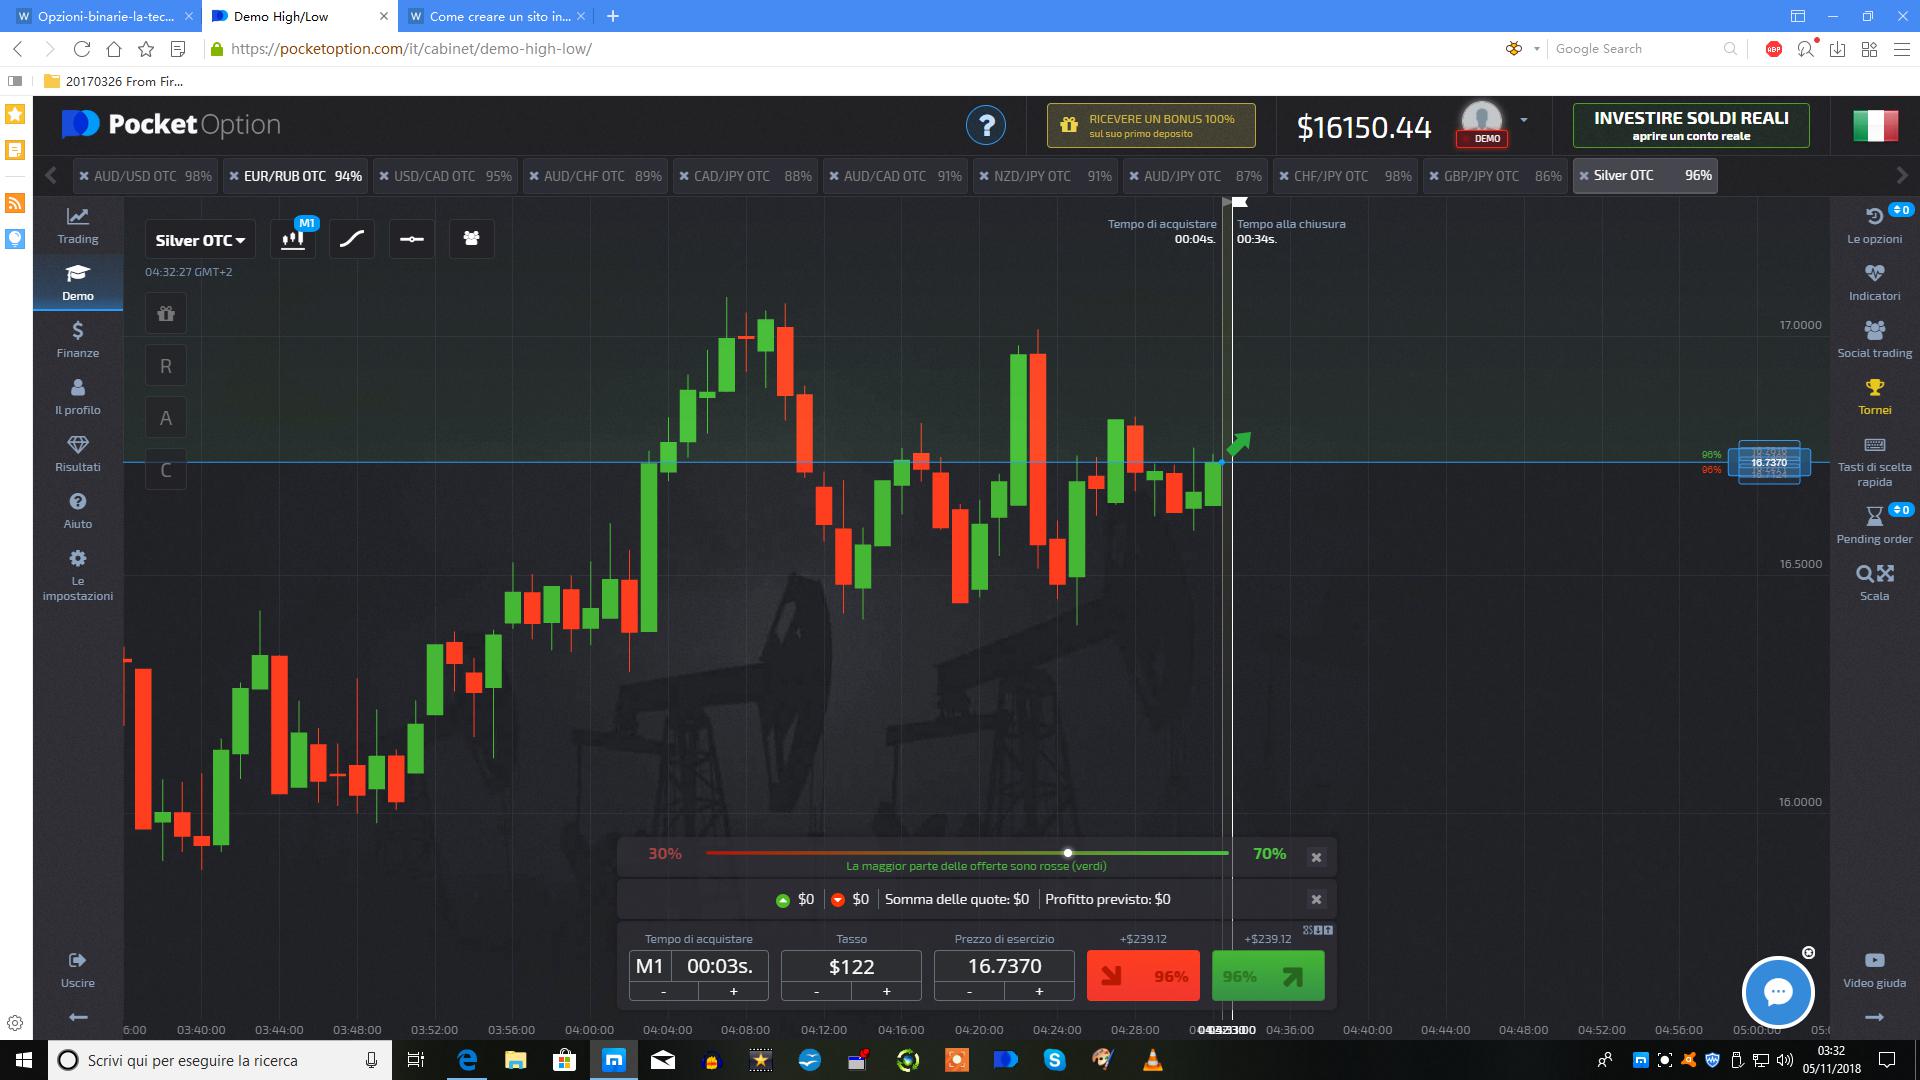Switch to the AUD/CHF OTC tab
1920x1080 pixels.
(596, 176)
